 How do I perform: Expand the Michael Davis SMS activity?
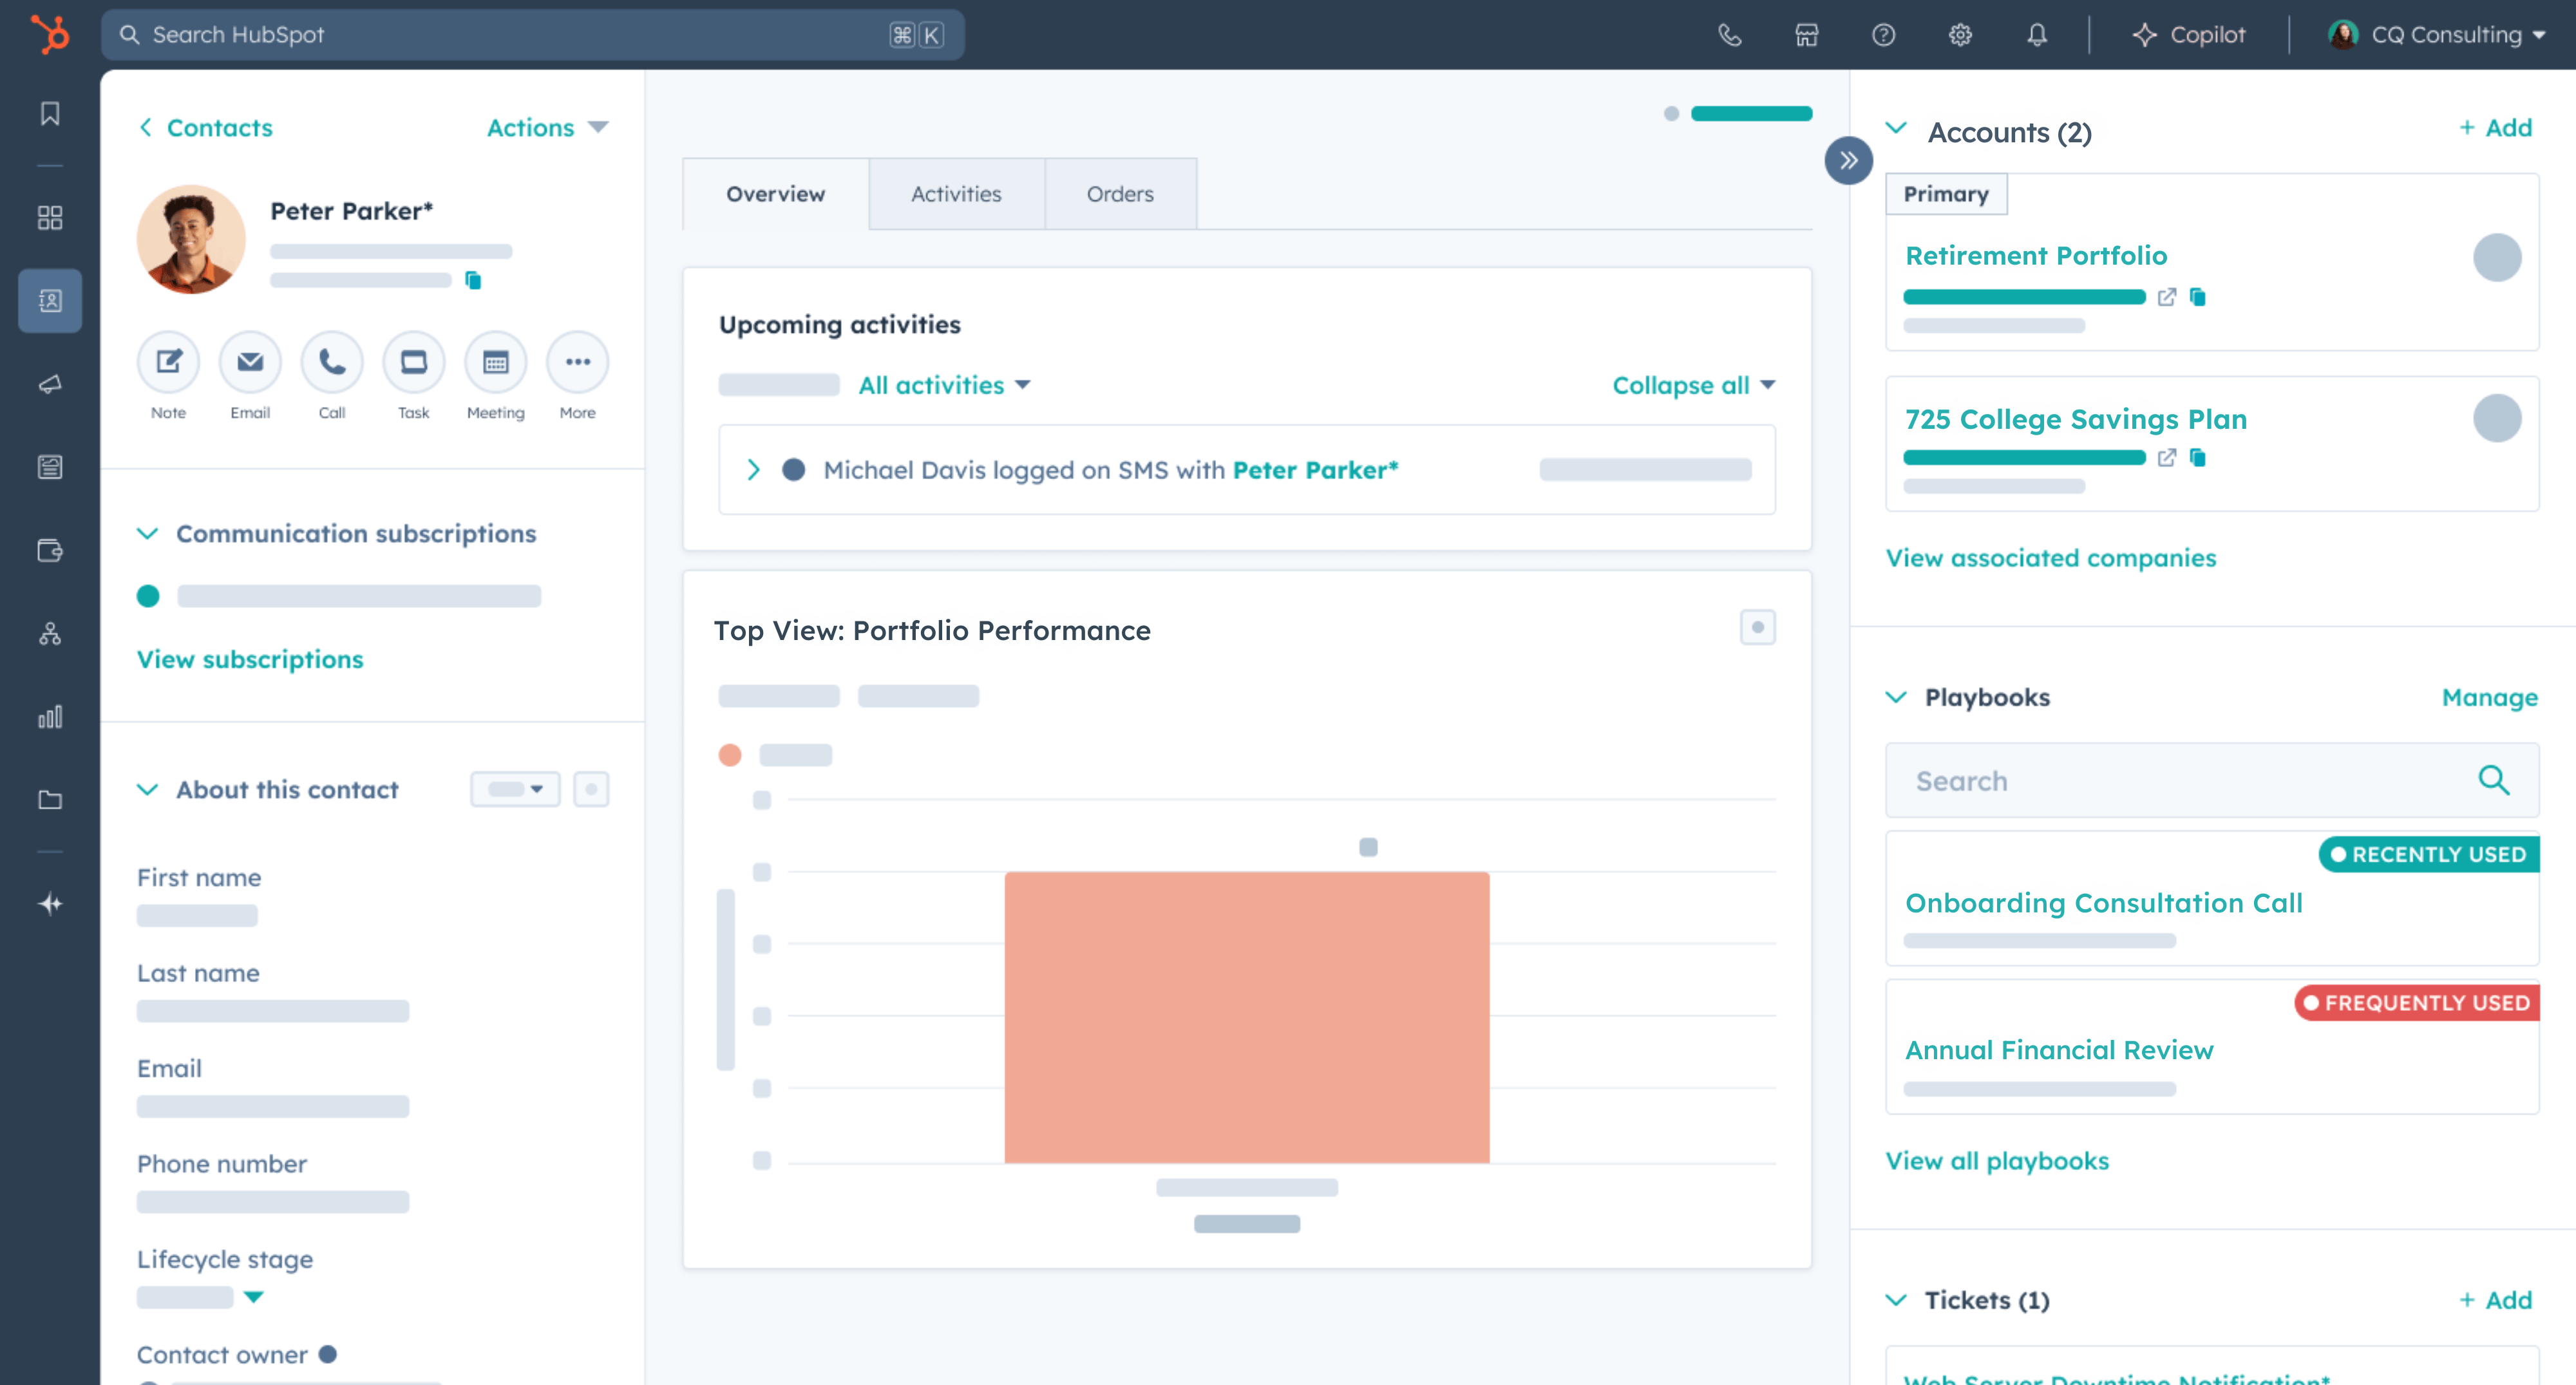click(754, 469)
